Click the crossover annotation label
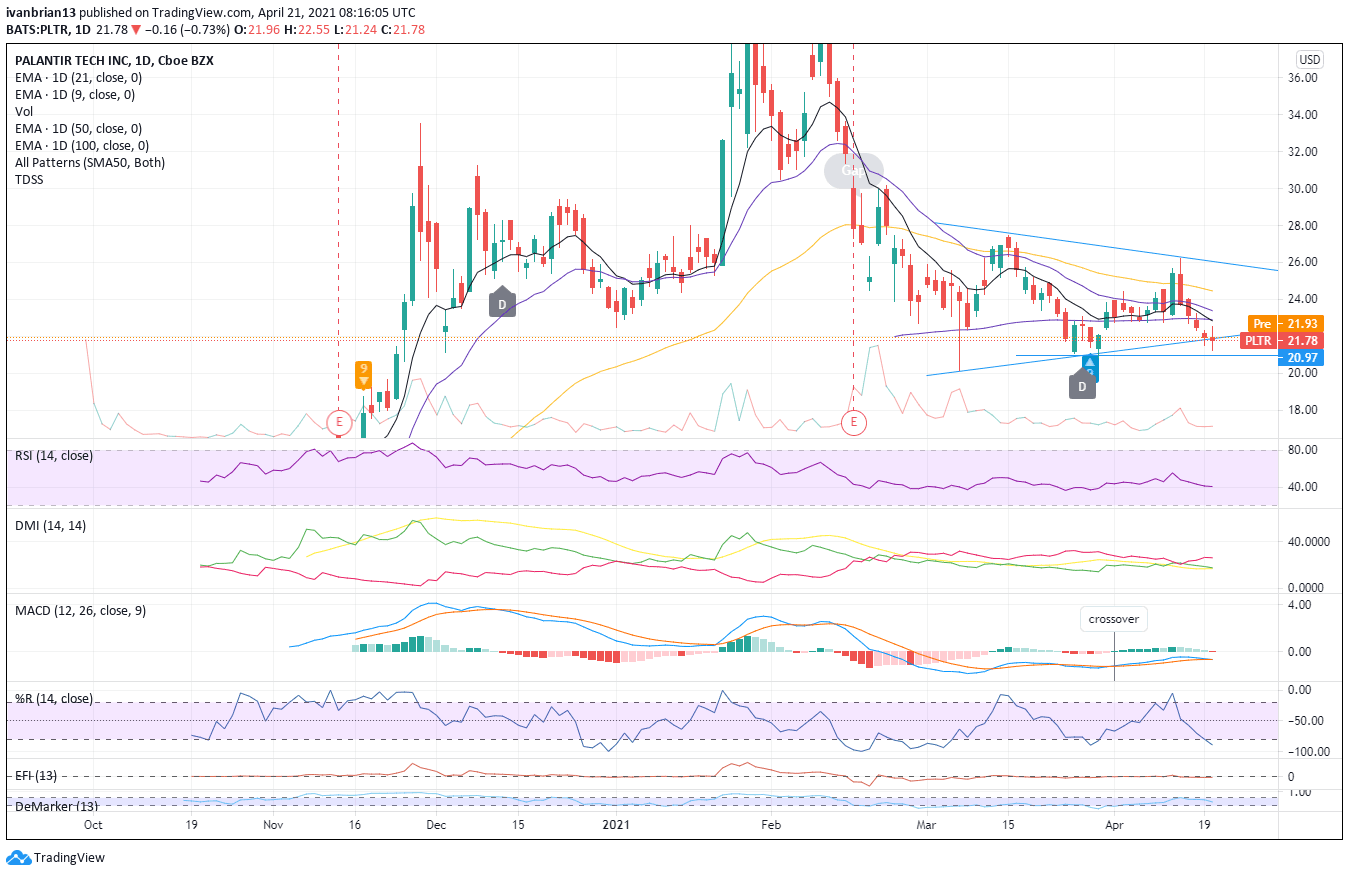The height and width of the screenshot is (876, 1349). (x=1114, y=619)
